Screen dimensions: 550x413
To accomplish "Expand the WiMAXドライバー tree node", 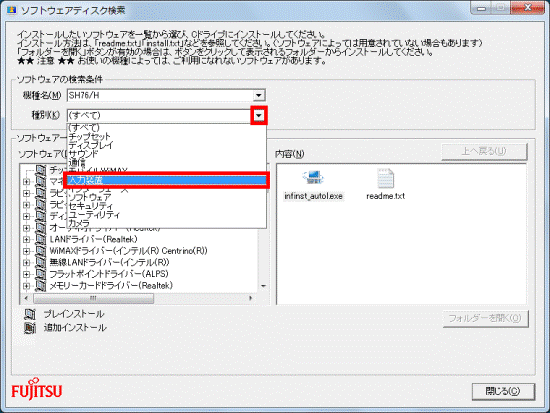I will (x=26, y=251).
